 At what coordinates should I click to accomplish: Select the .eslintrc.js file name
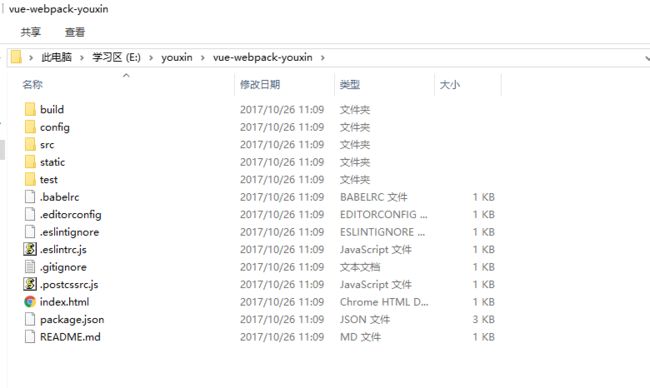[63, 250]
